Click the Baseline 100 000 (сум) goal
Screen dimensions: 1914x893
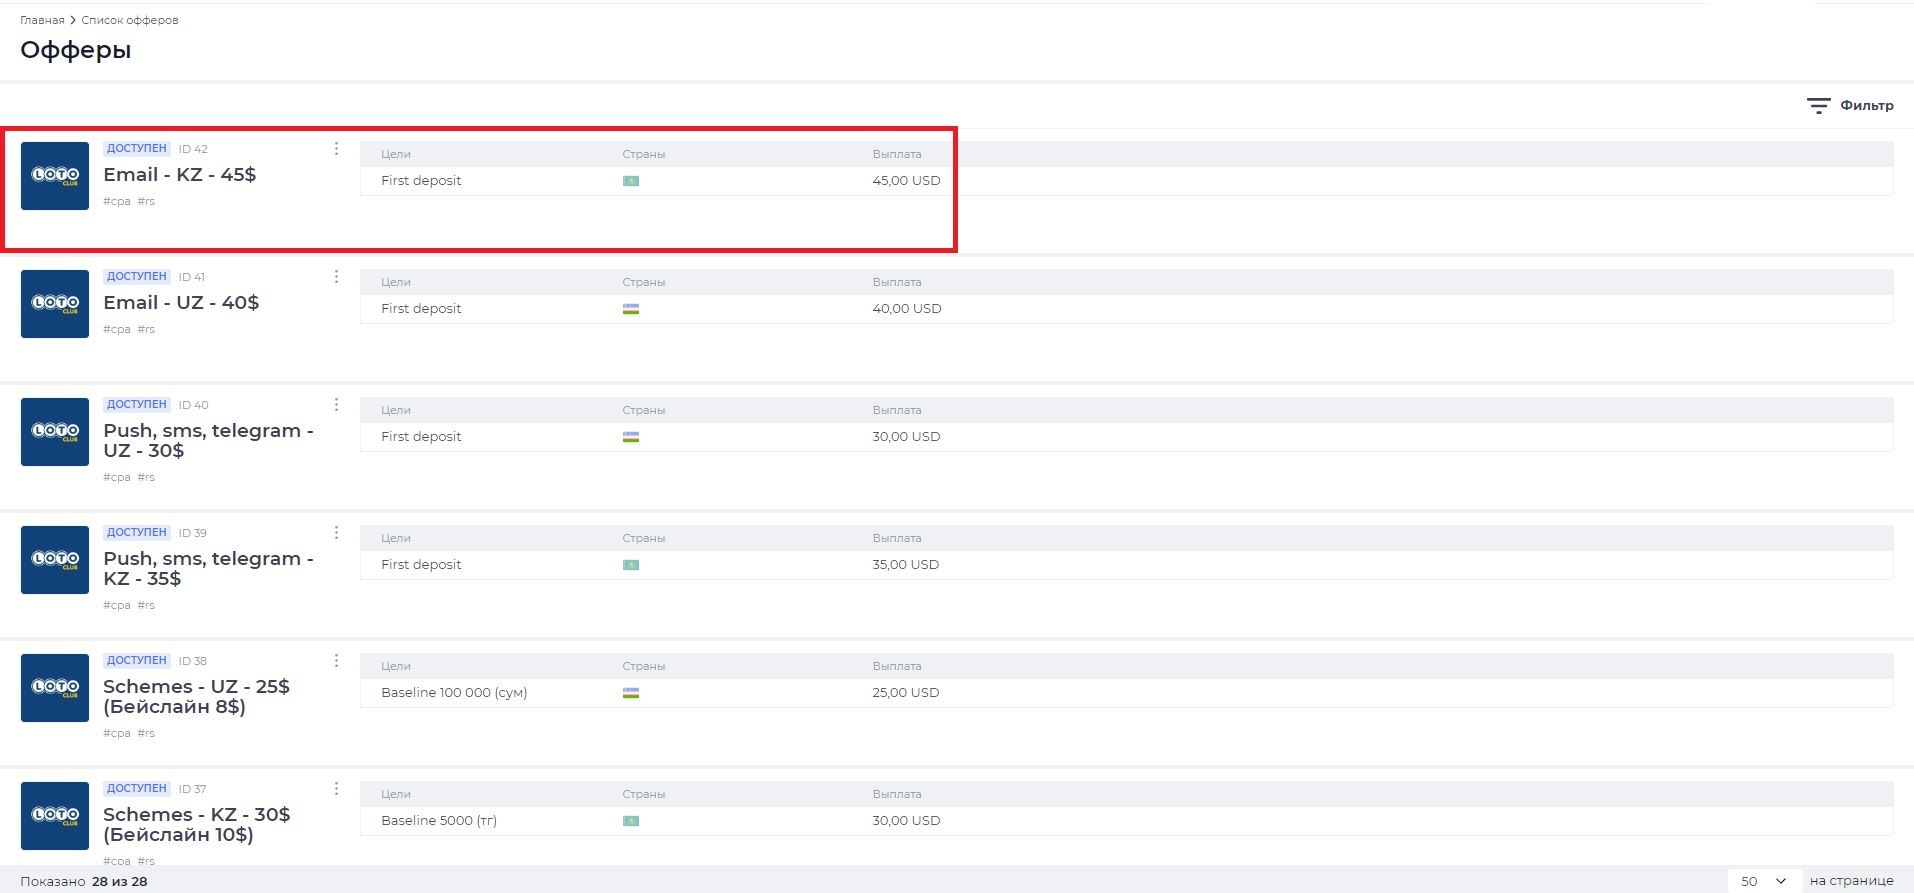[454, 692]
